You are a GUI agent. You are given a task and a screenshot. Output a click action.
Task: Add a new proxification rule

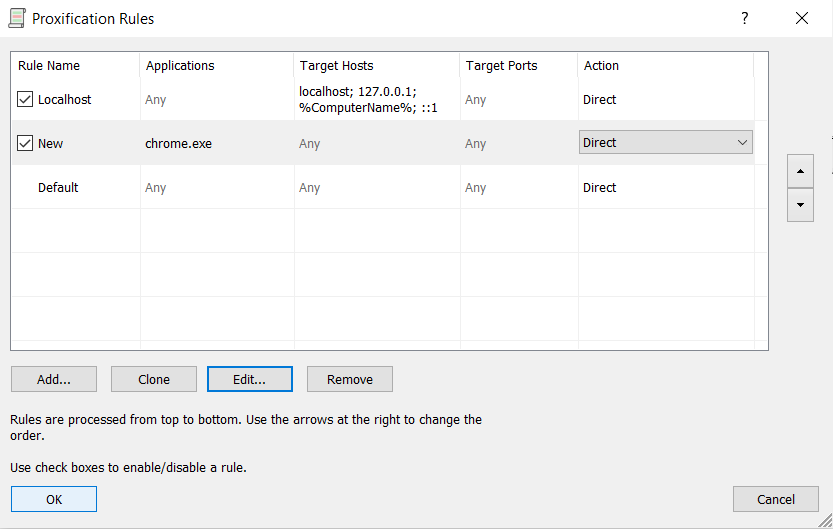click(54, 379)
